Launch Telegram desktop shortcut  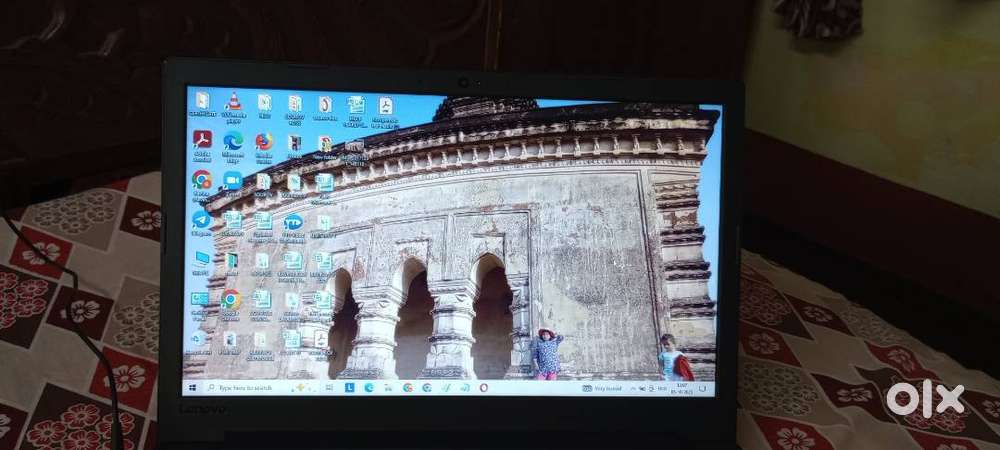pyautogui.click(x=201, y=220)
